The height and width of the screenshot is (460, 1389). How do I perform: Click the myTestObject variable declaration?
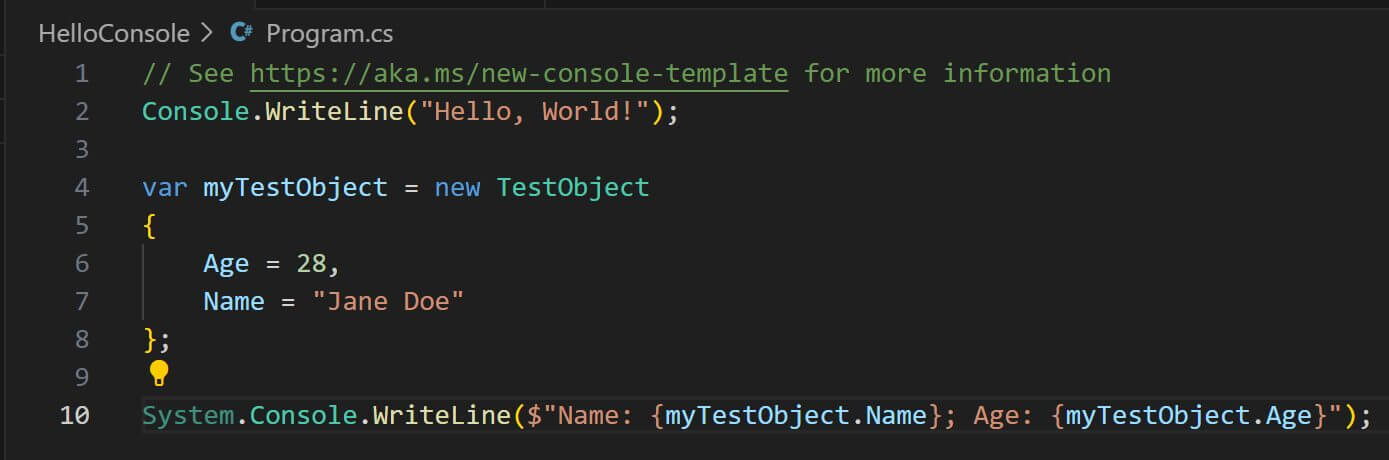click(x=295, y=187)
